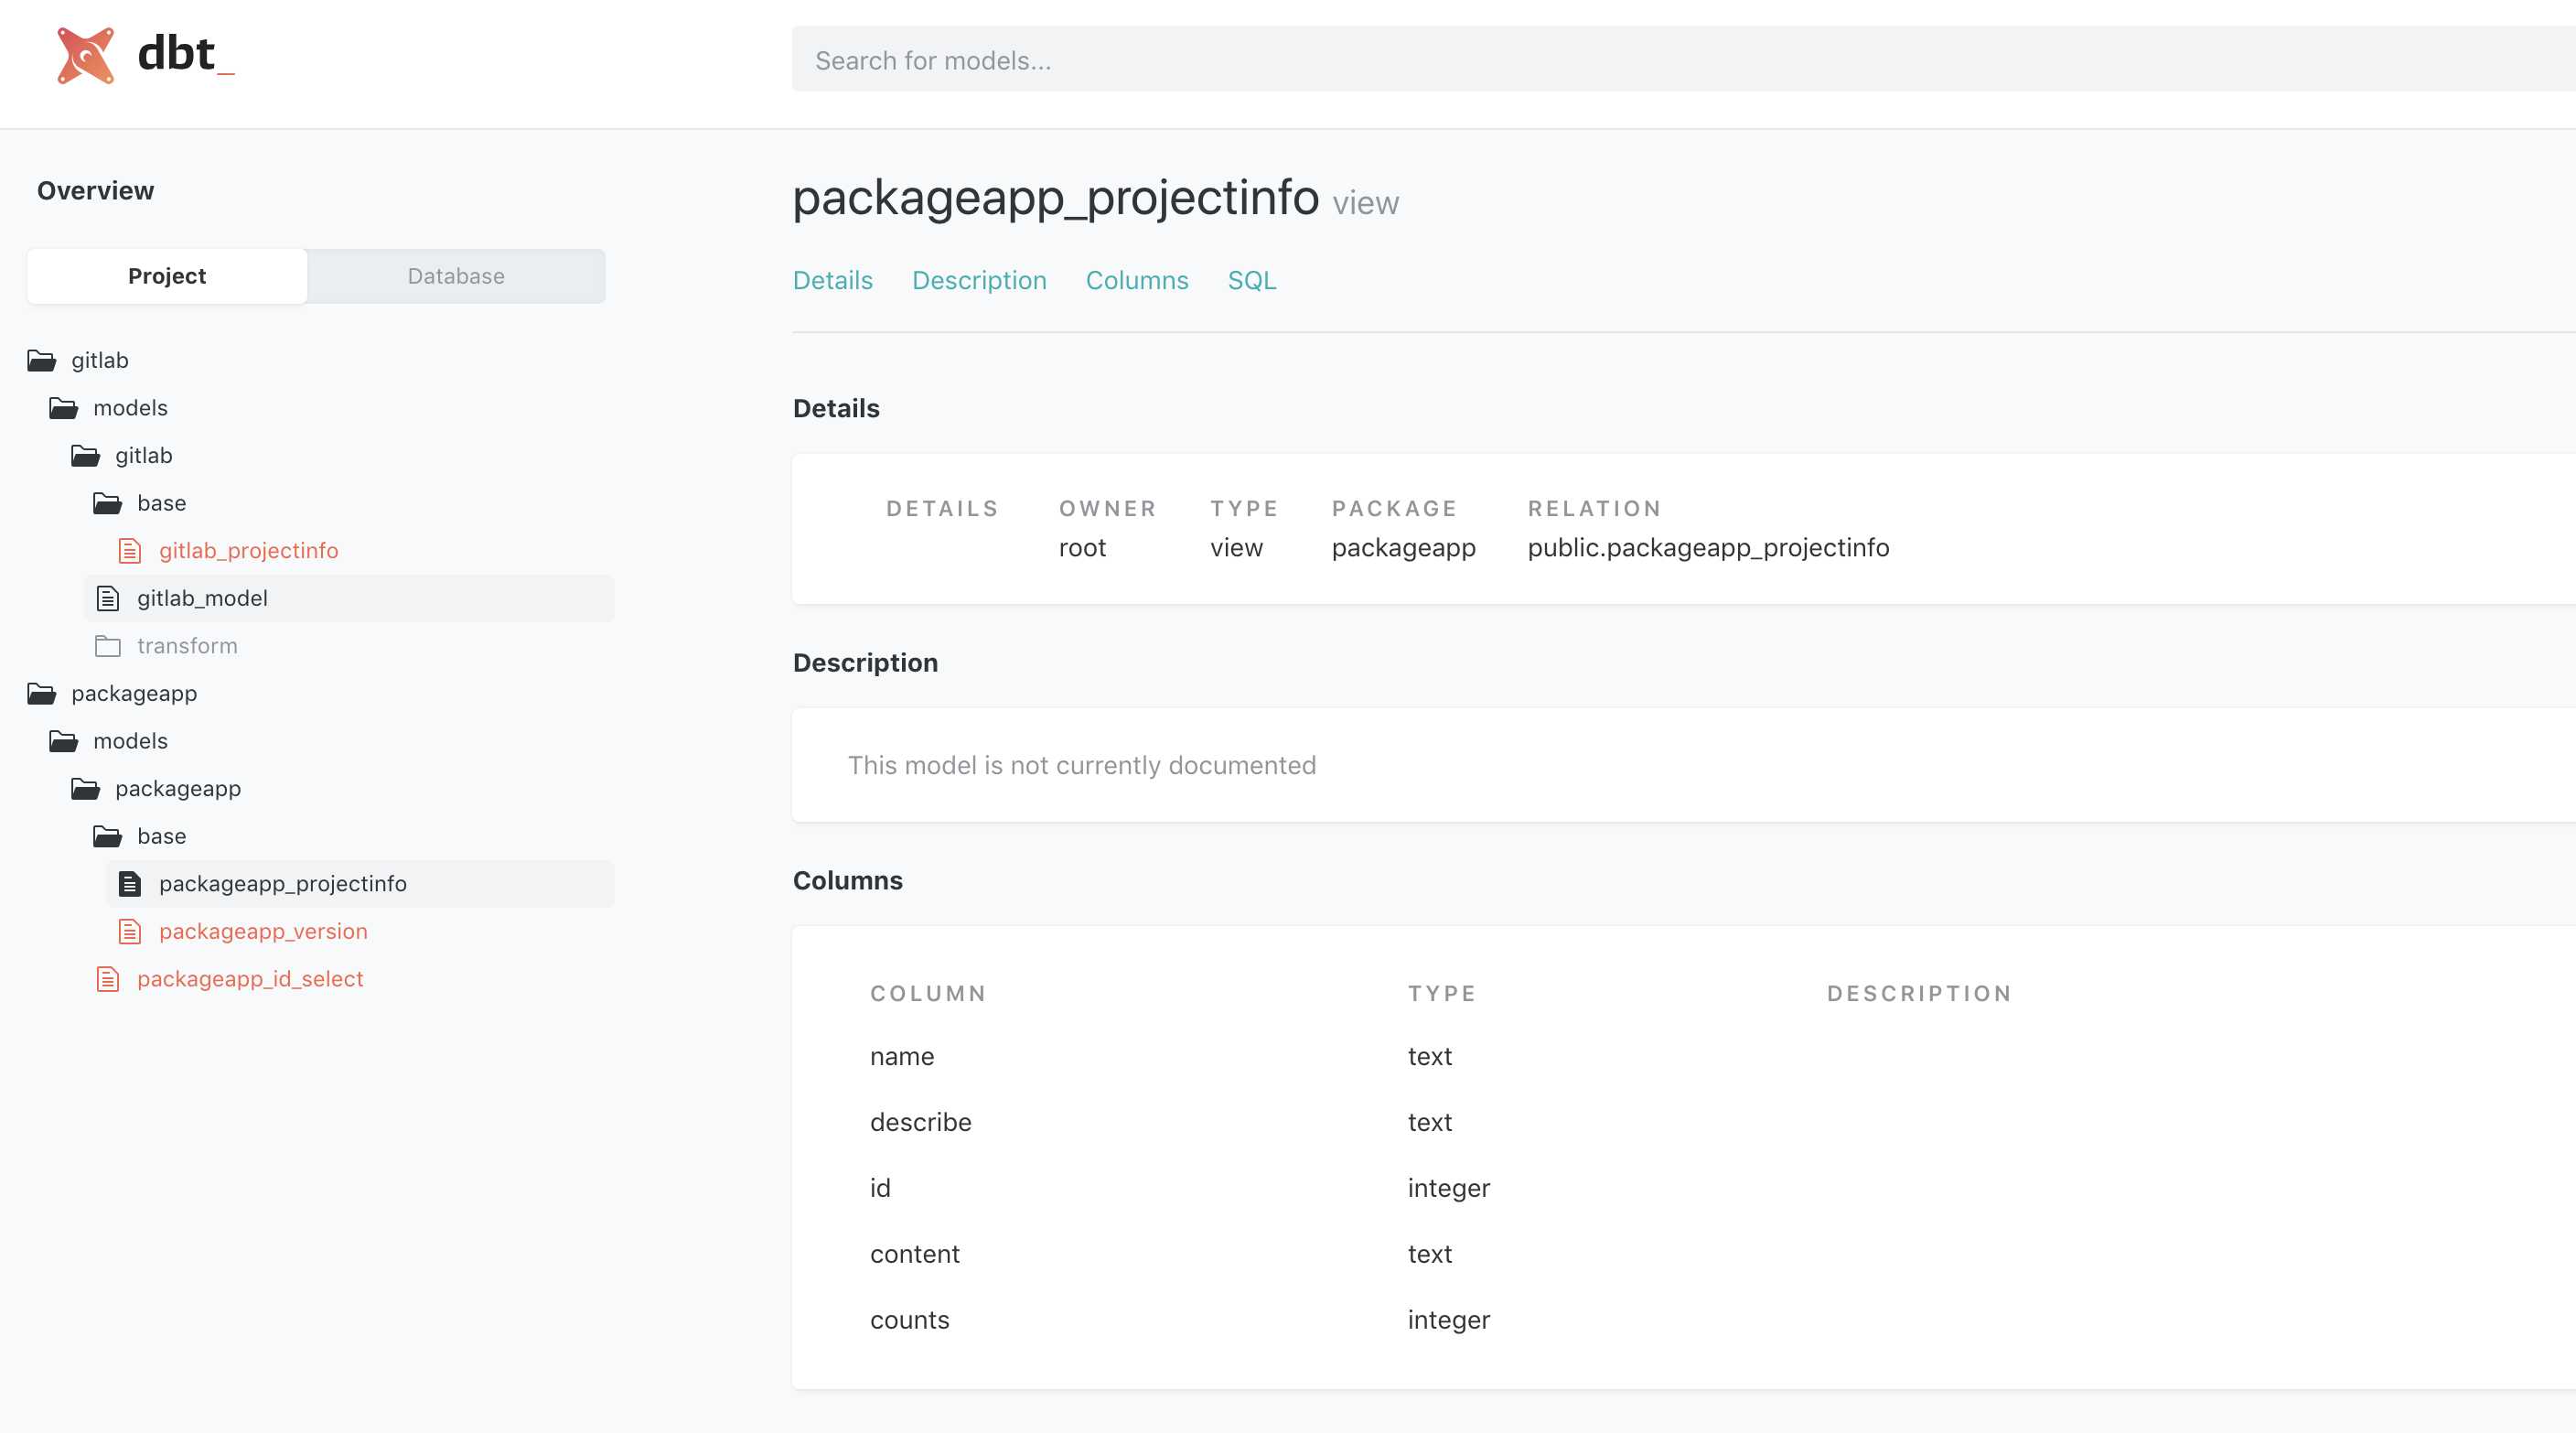Image resolution: width=2576 pixels, height=1433 pixels.
Task: Collapse the top-level gitlab folder icon
Action: click(x=41, y=360)
